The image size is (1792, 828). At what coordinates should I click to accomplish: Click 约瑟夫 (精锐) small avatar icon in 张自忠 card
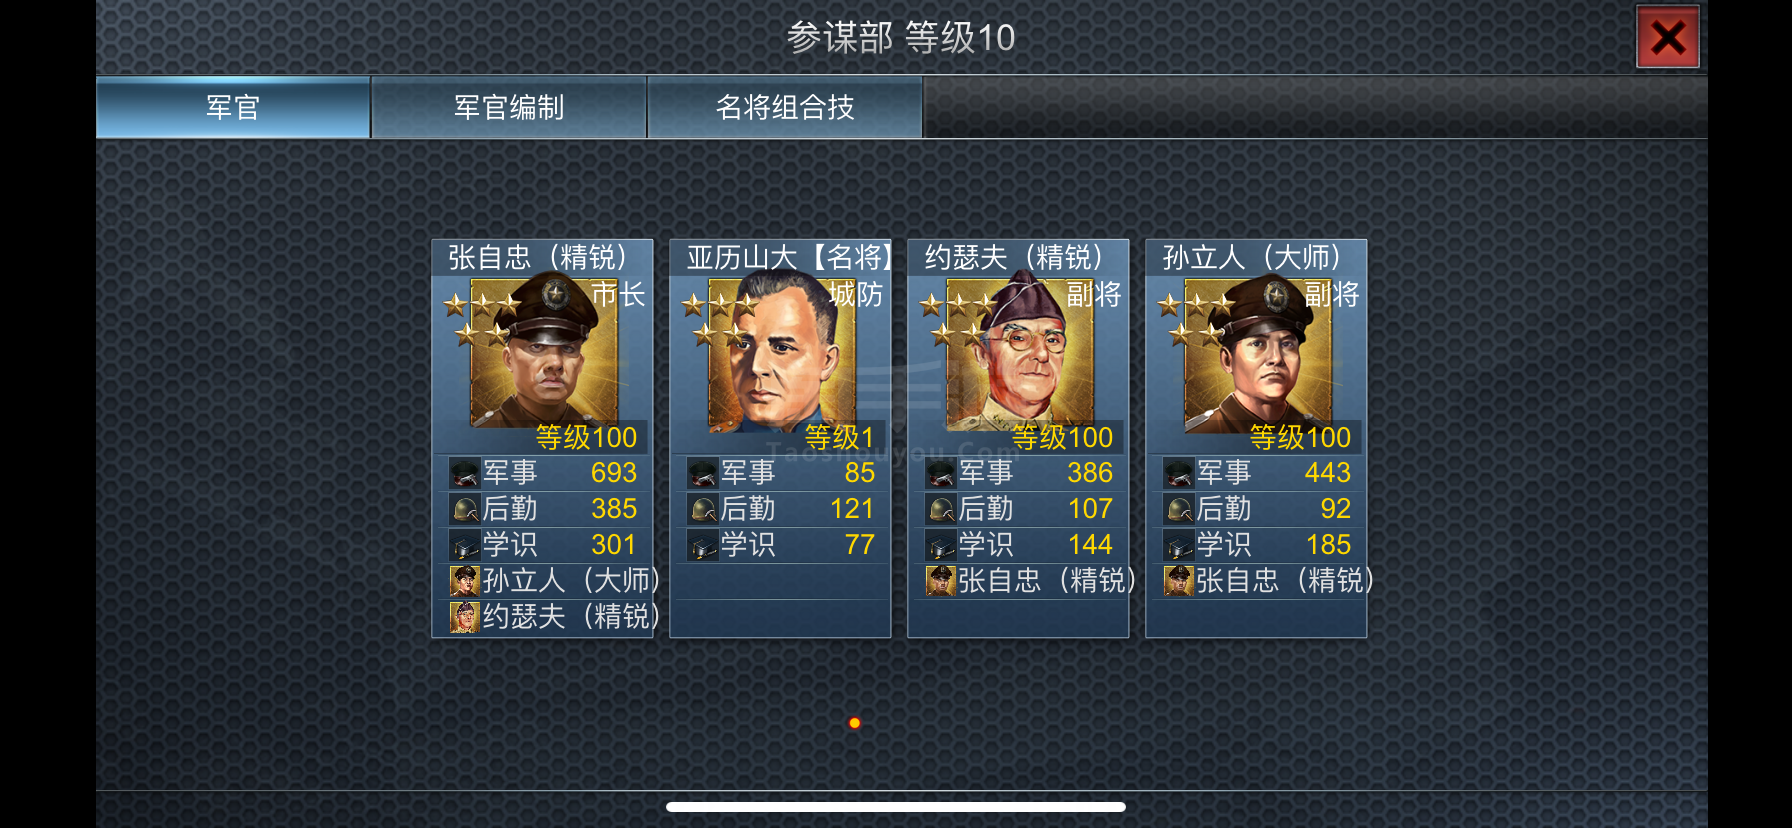pyautogui.click(x=464, y=617)
